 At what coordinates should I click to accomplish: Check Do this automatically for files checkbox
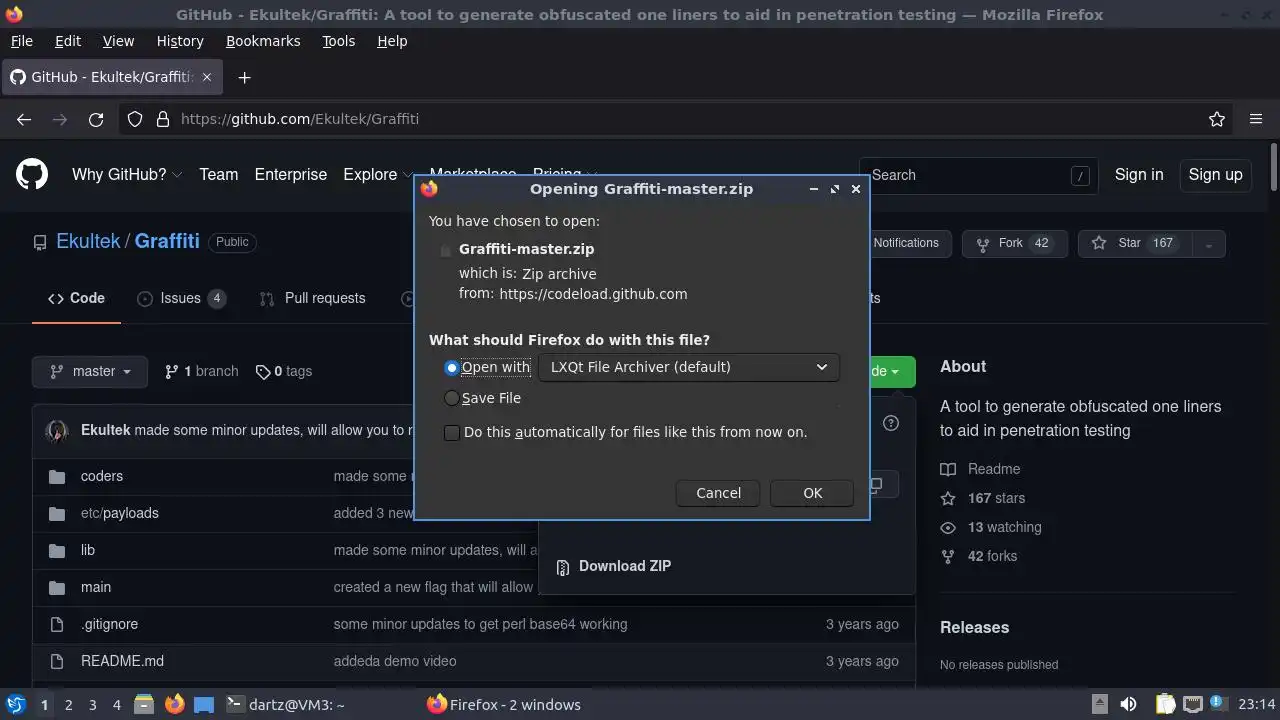(x=452, y=432)
